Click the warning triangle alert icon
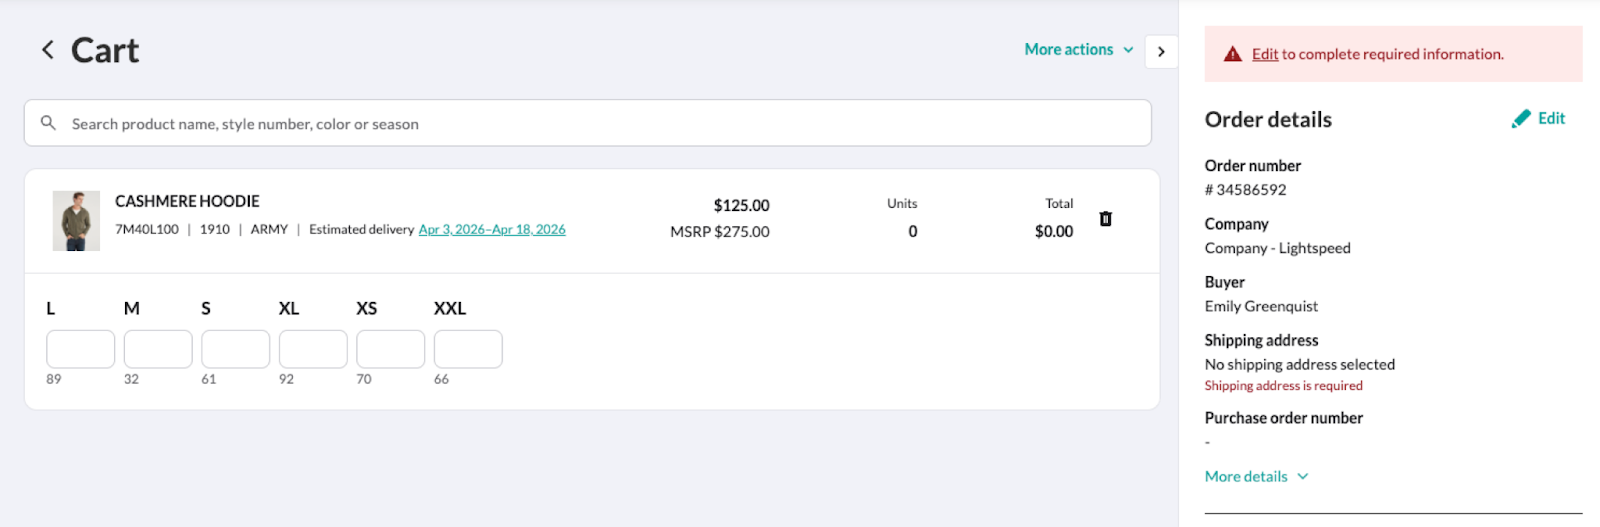The image size is (1600, 527). [x=1232, y=54]
